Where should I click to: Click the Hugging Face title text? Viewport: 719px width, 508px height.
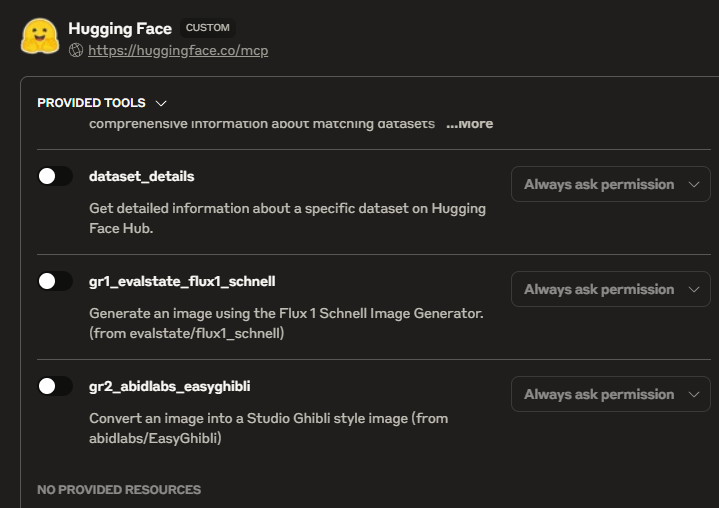coord(120,29)
